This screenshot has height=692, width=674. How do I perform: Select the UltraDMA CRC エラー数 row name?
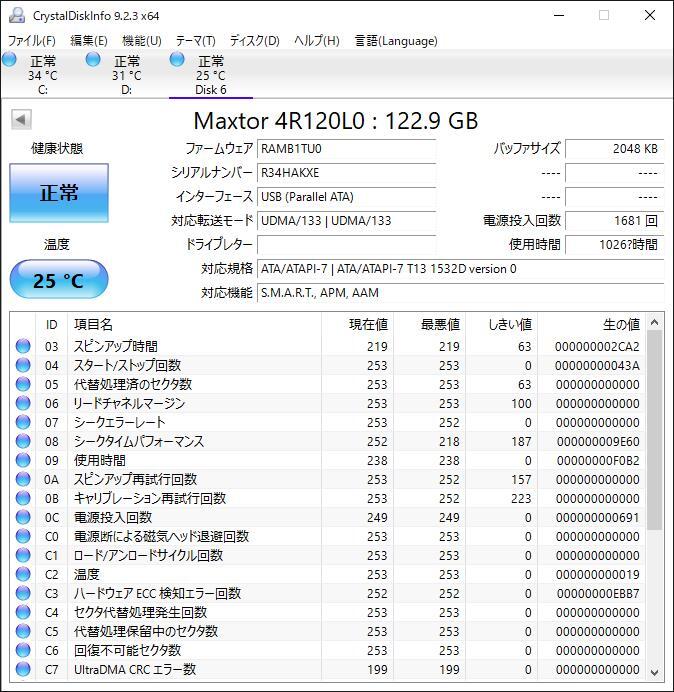point(135,669)
